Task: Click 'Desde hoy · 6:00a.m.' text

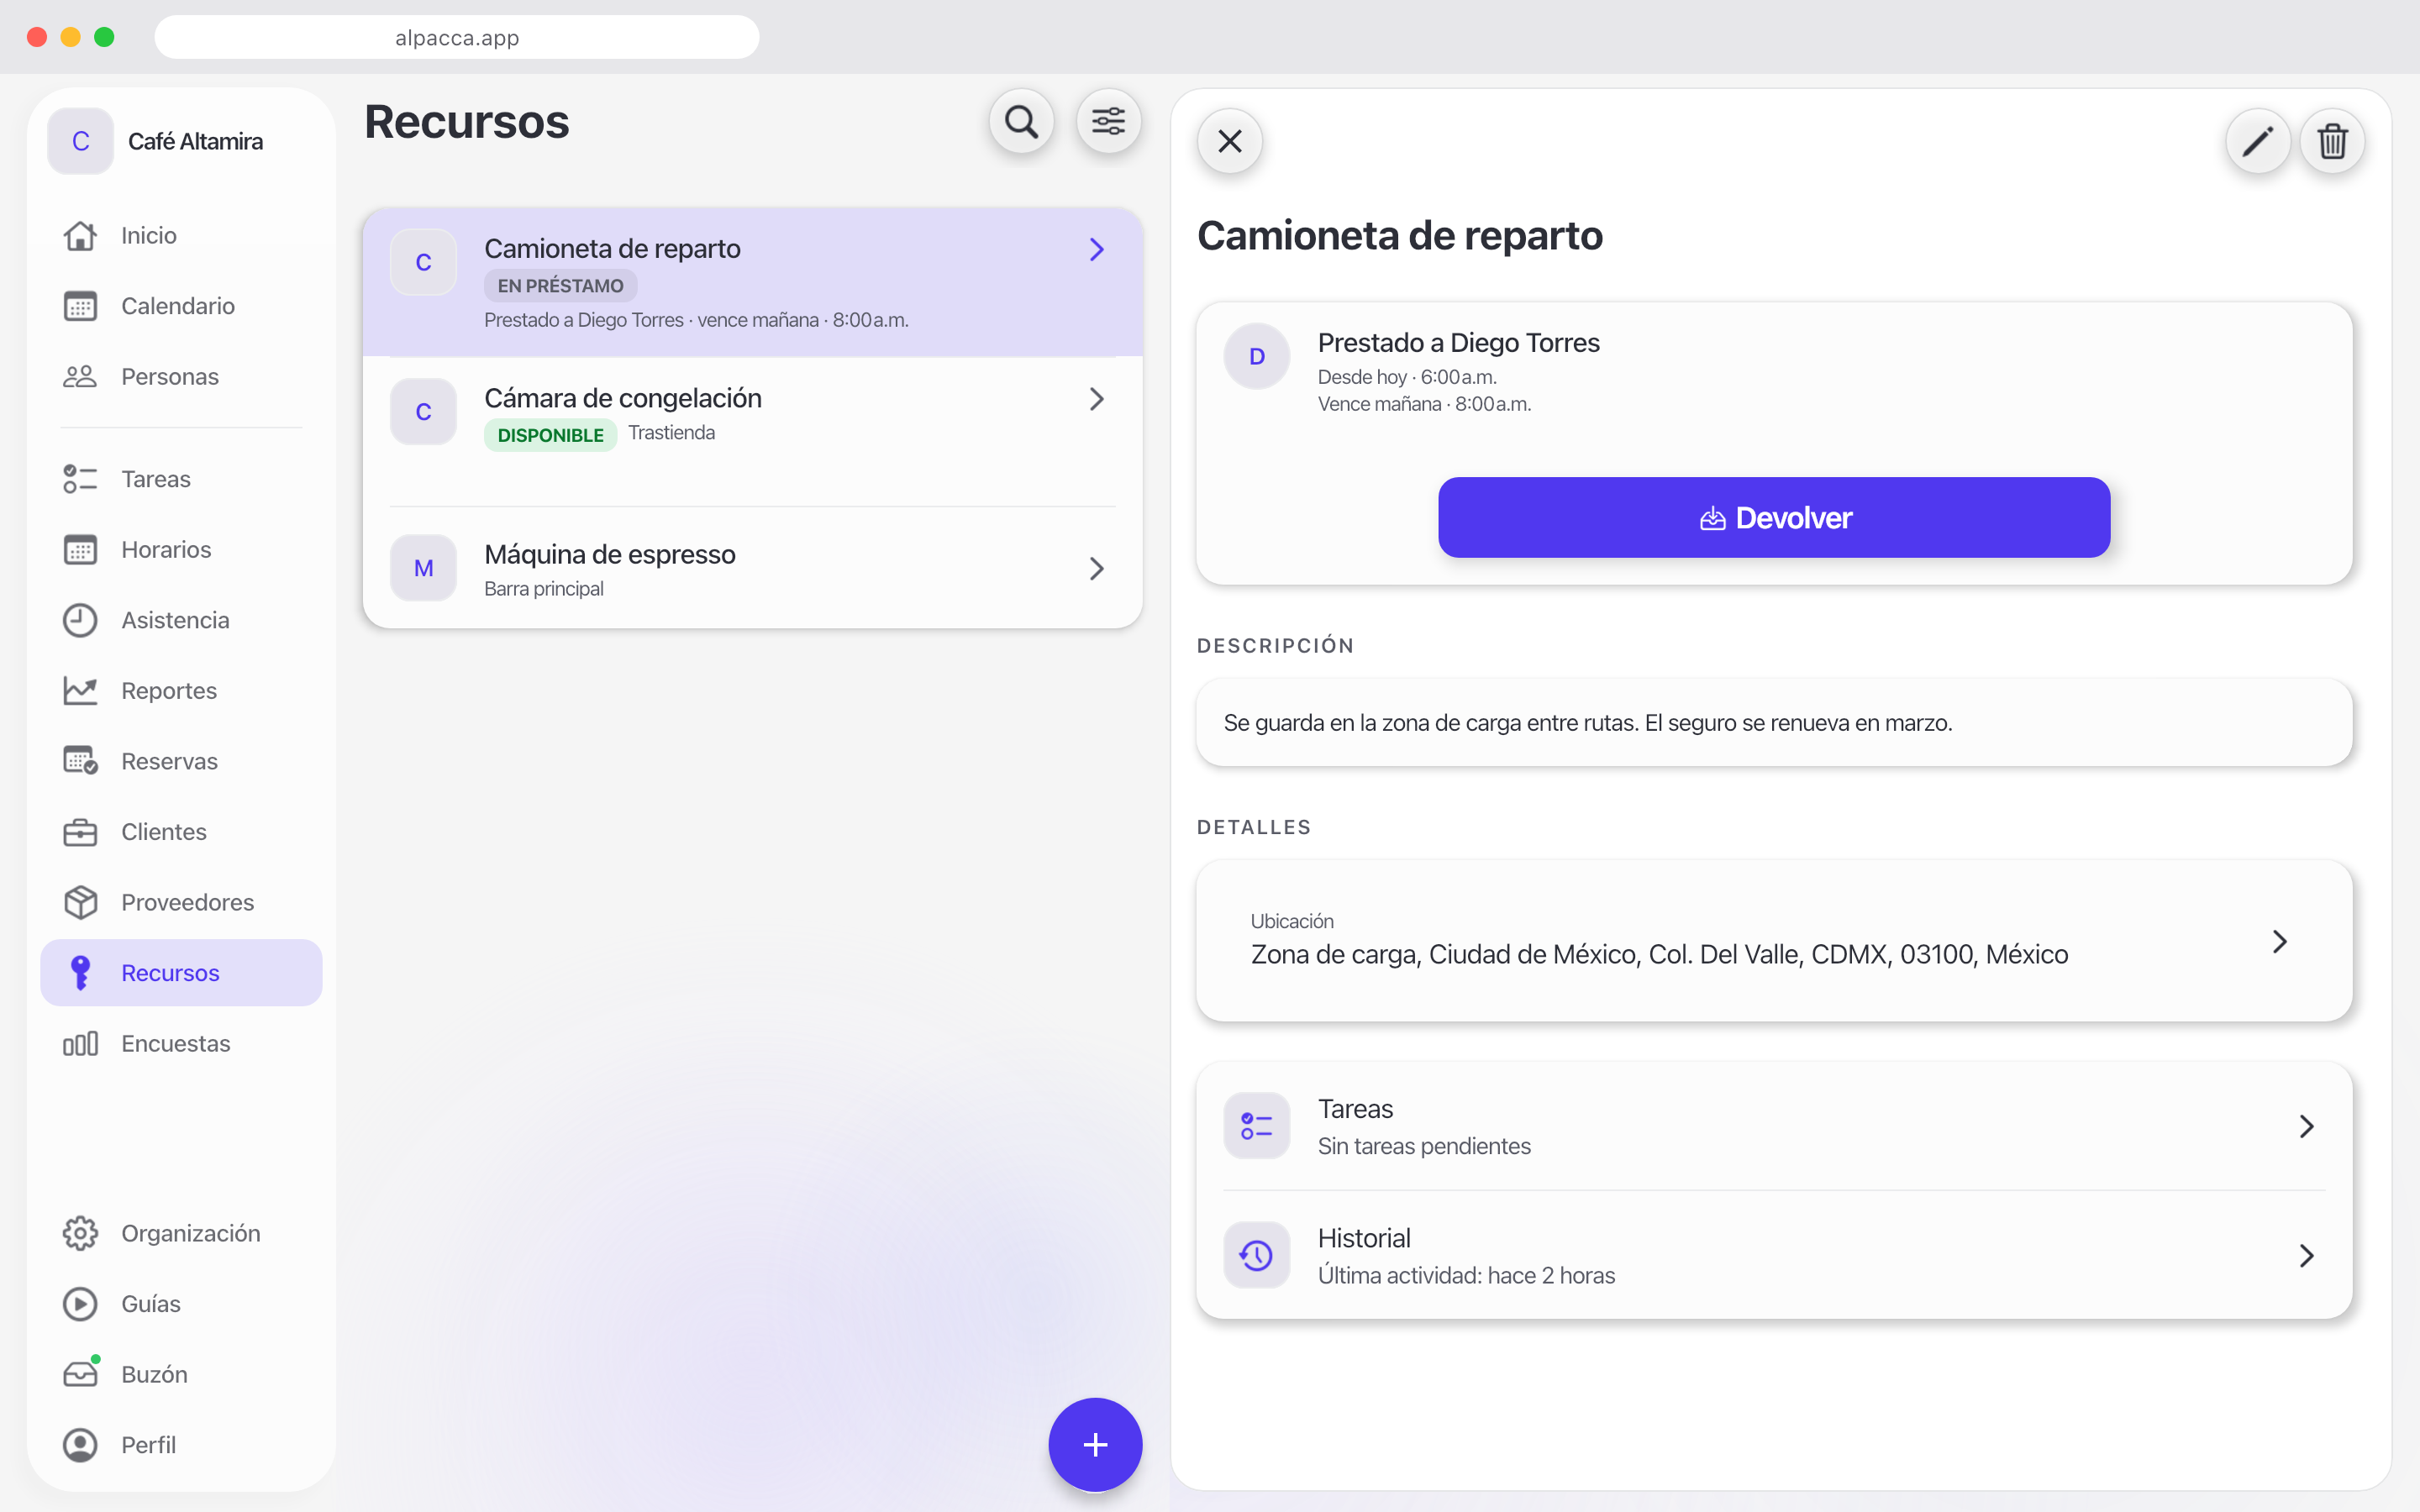Action: 1406,377
